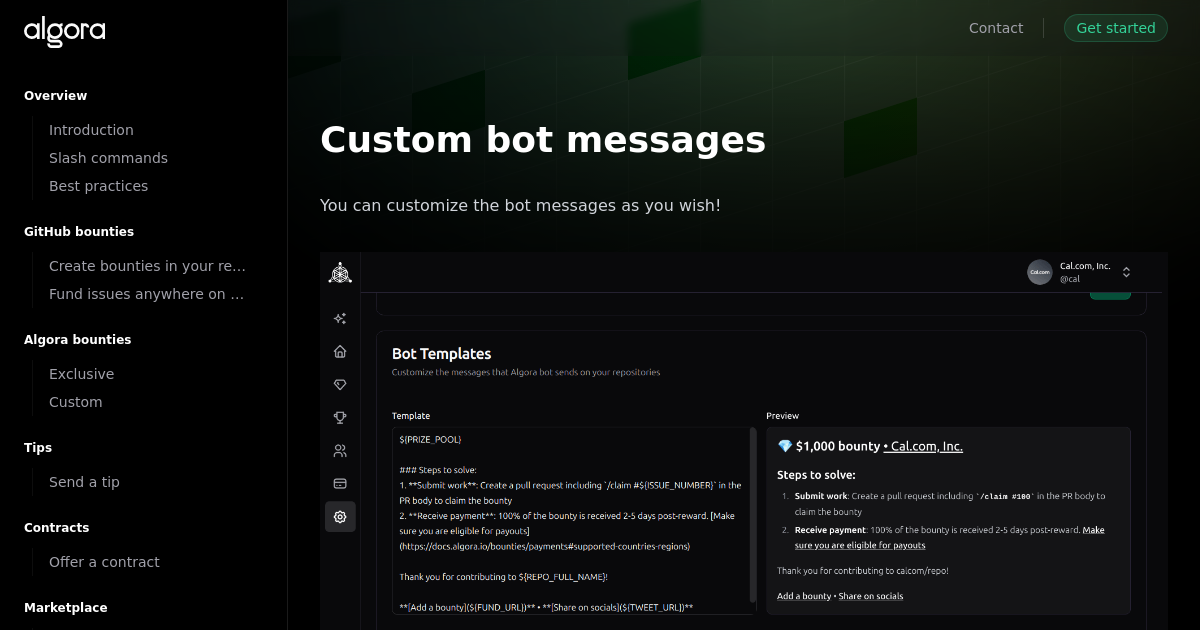
Task: Switch to the Best practices page
Action: point(98,185)
